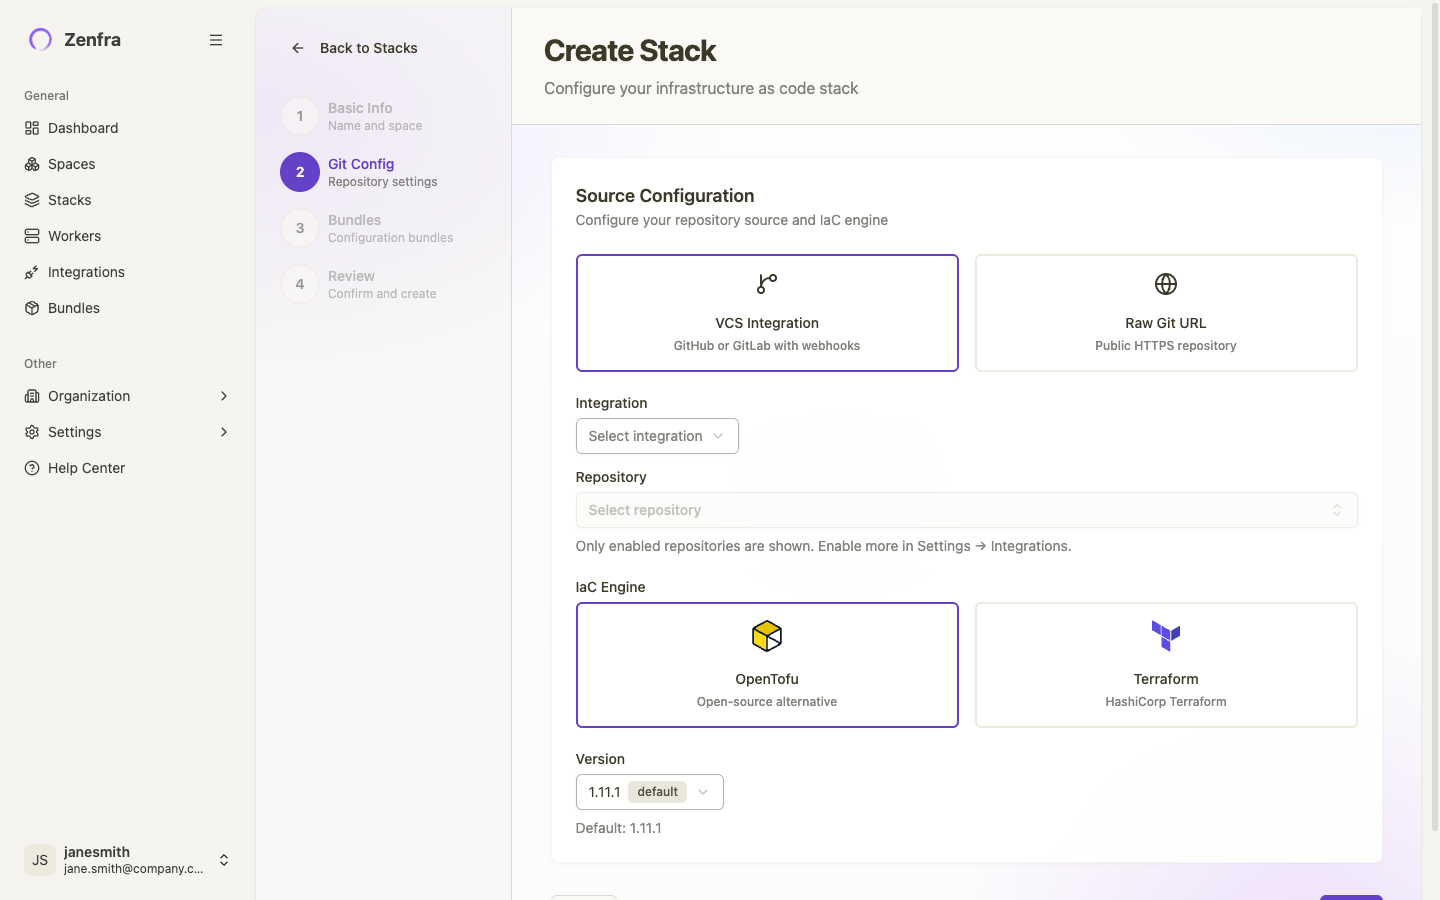Open the Select repository dropdown
The image size is (1440, 900).
pos(966,510)
